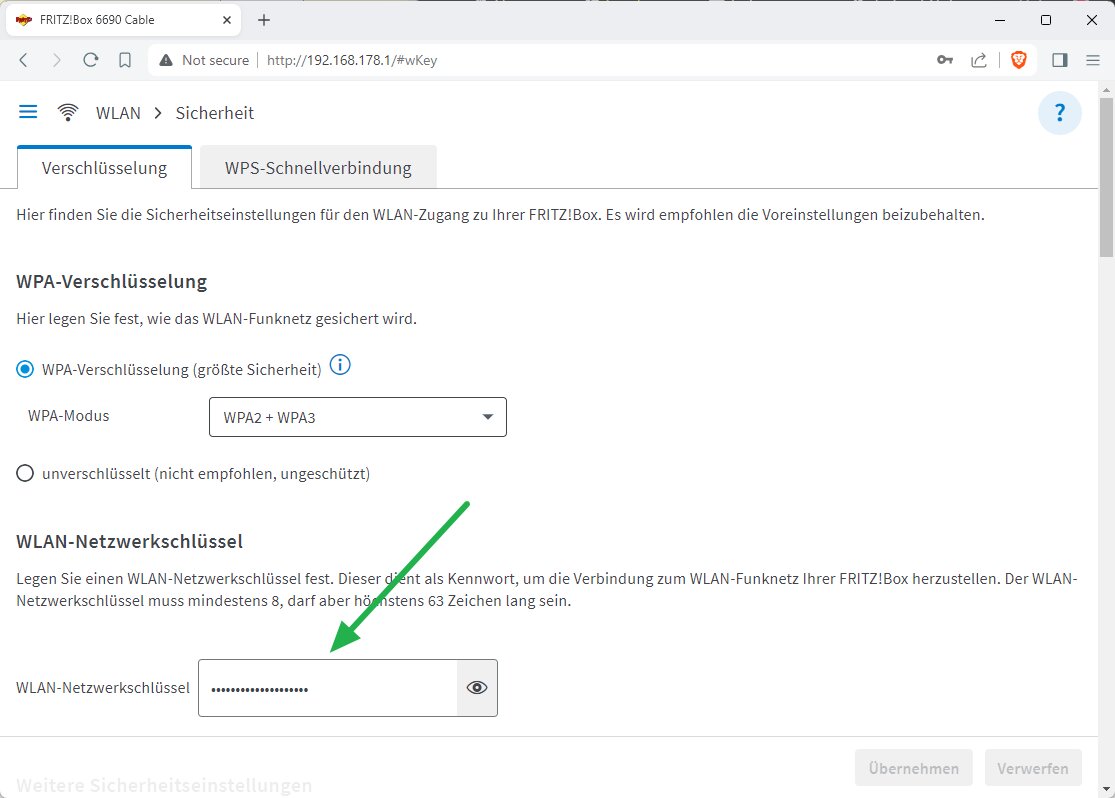Switch to the WPS-Schnellverbindung tab

pyautogui.click(x=317, y=167)
